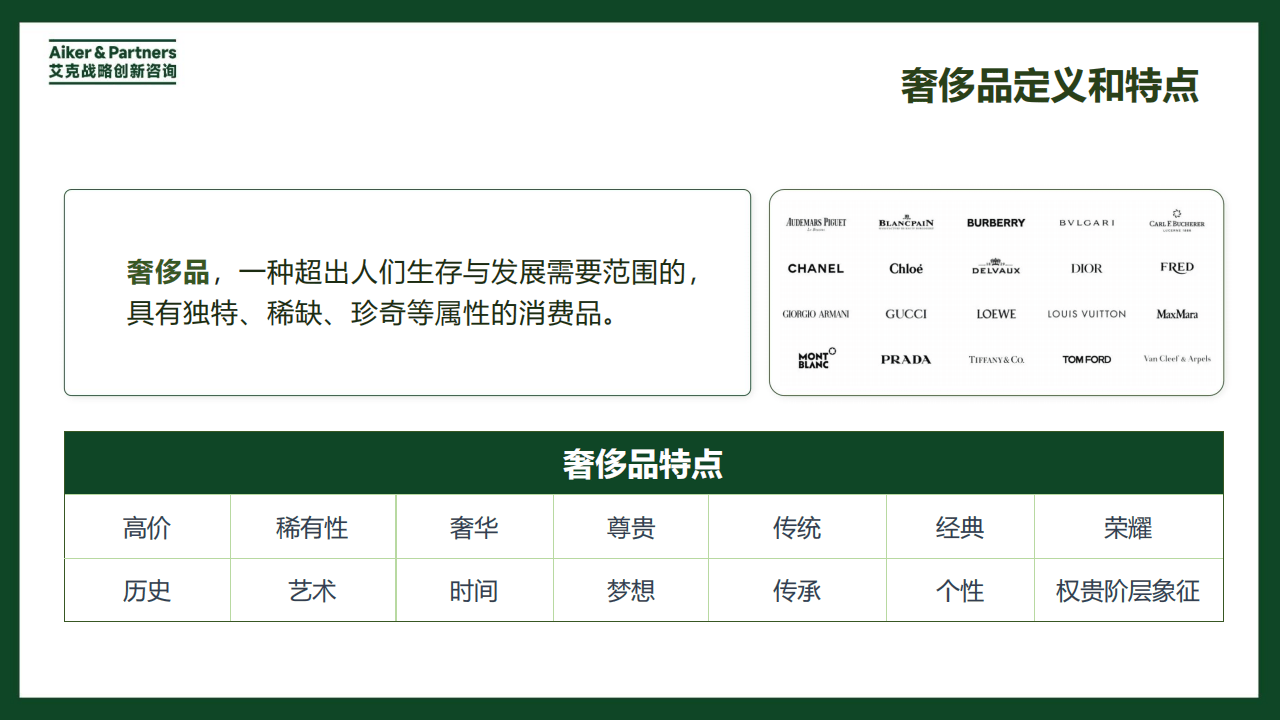
Task: Select the Tom Ford logo
Action: (1086, 359)
